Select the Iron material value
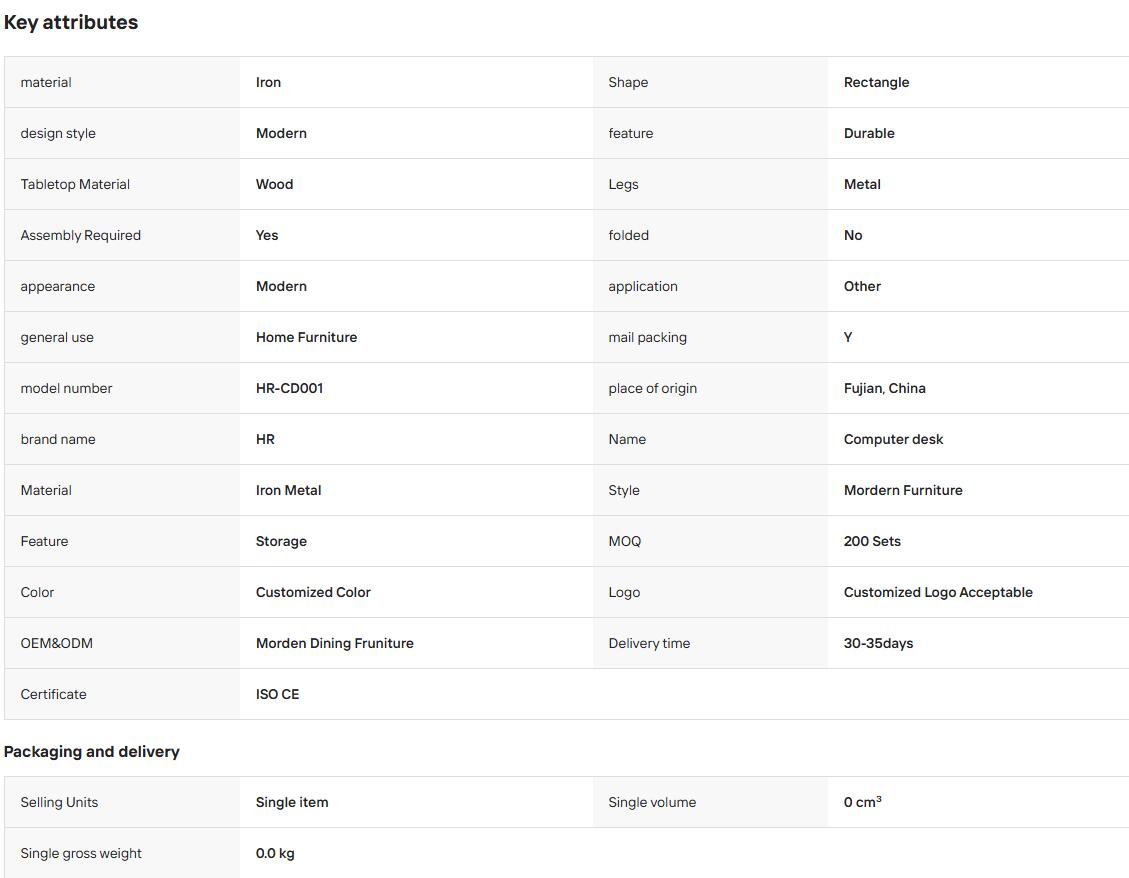 [268, 82]
